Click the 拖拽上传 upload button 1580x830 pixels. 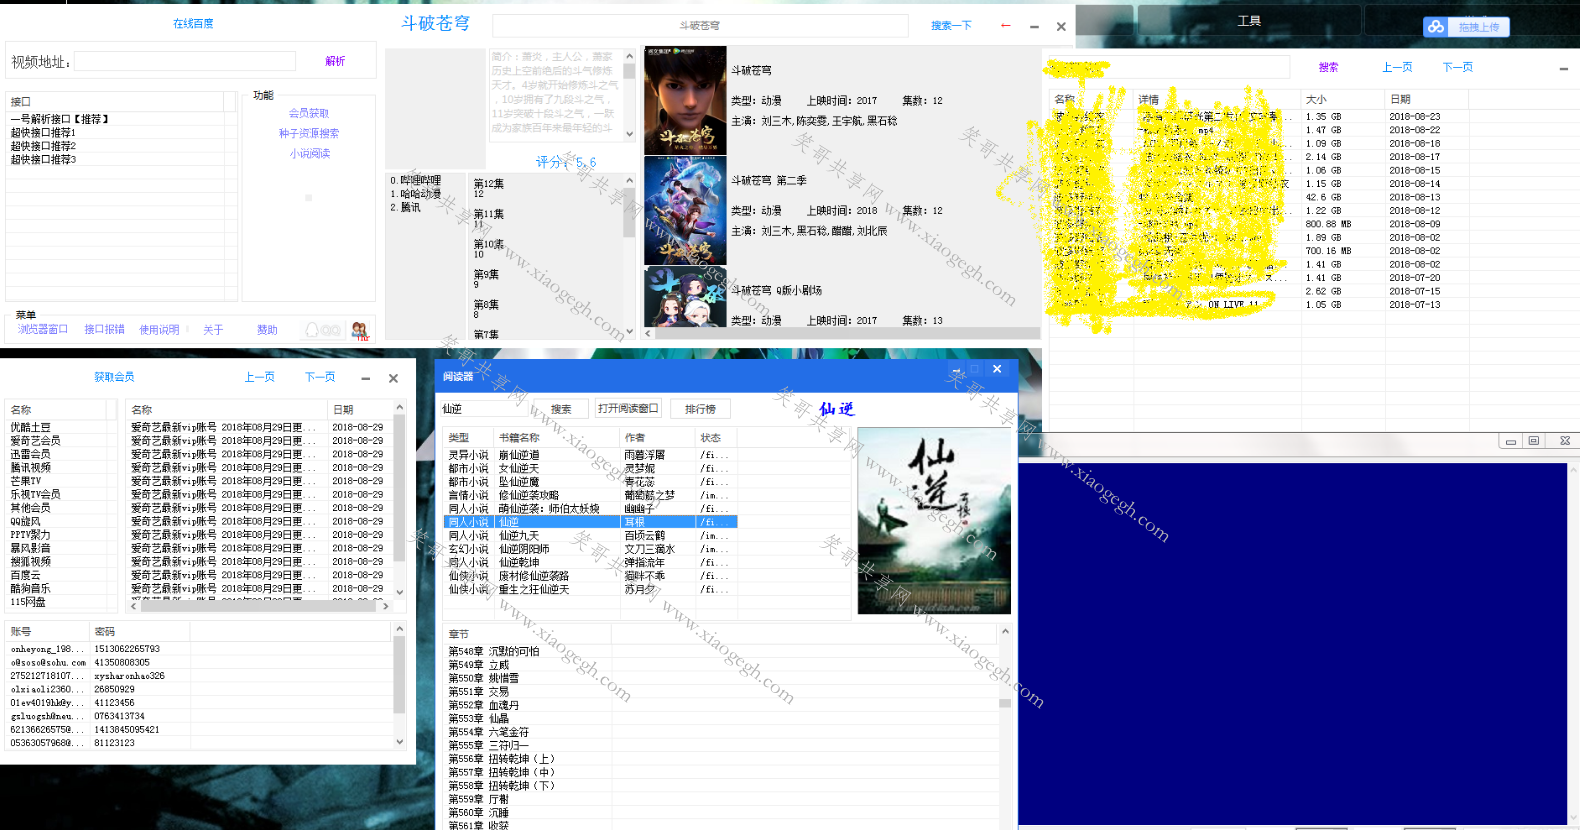click(1478, 27)
